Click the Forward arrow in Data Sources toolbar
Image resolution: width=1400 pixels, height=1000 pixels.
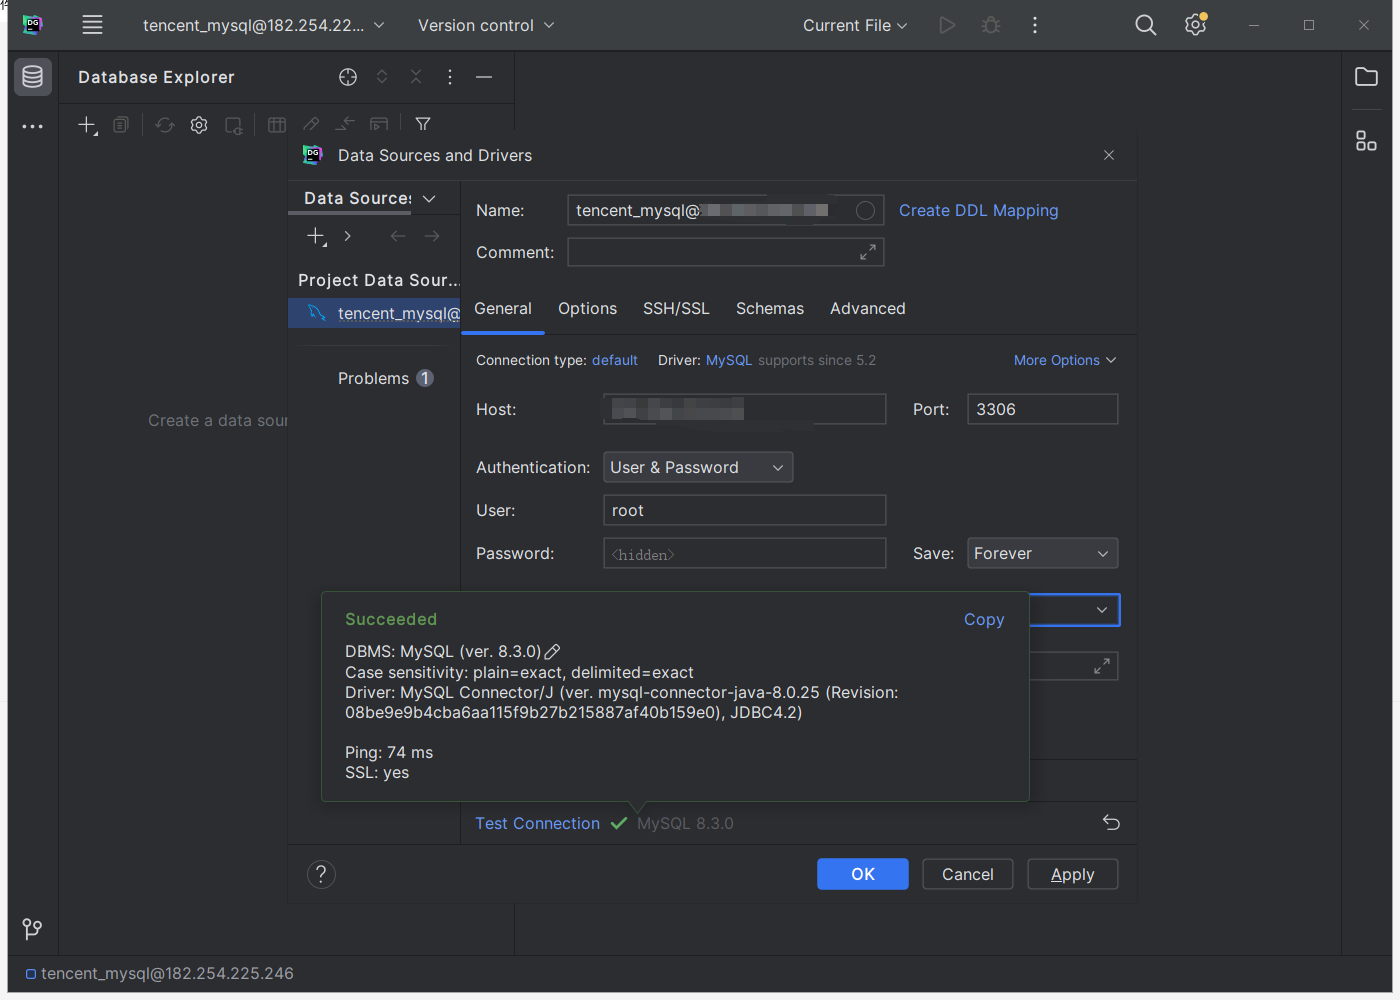[x=432, y=236]
